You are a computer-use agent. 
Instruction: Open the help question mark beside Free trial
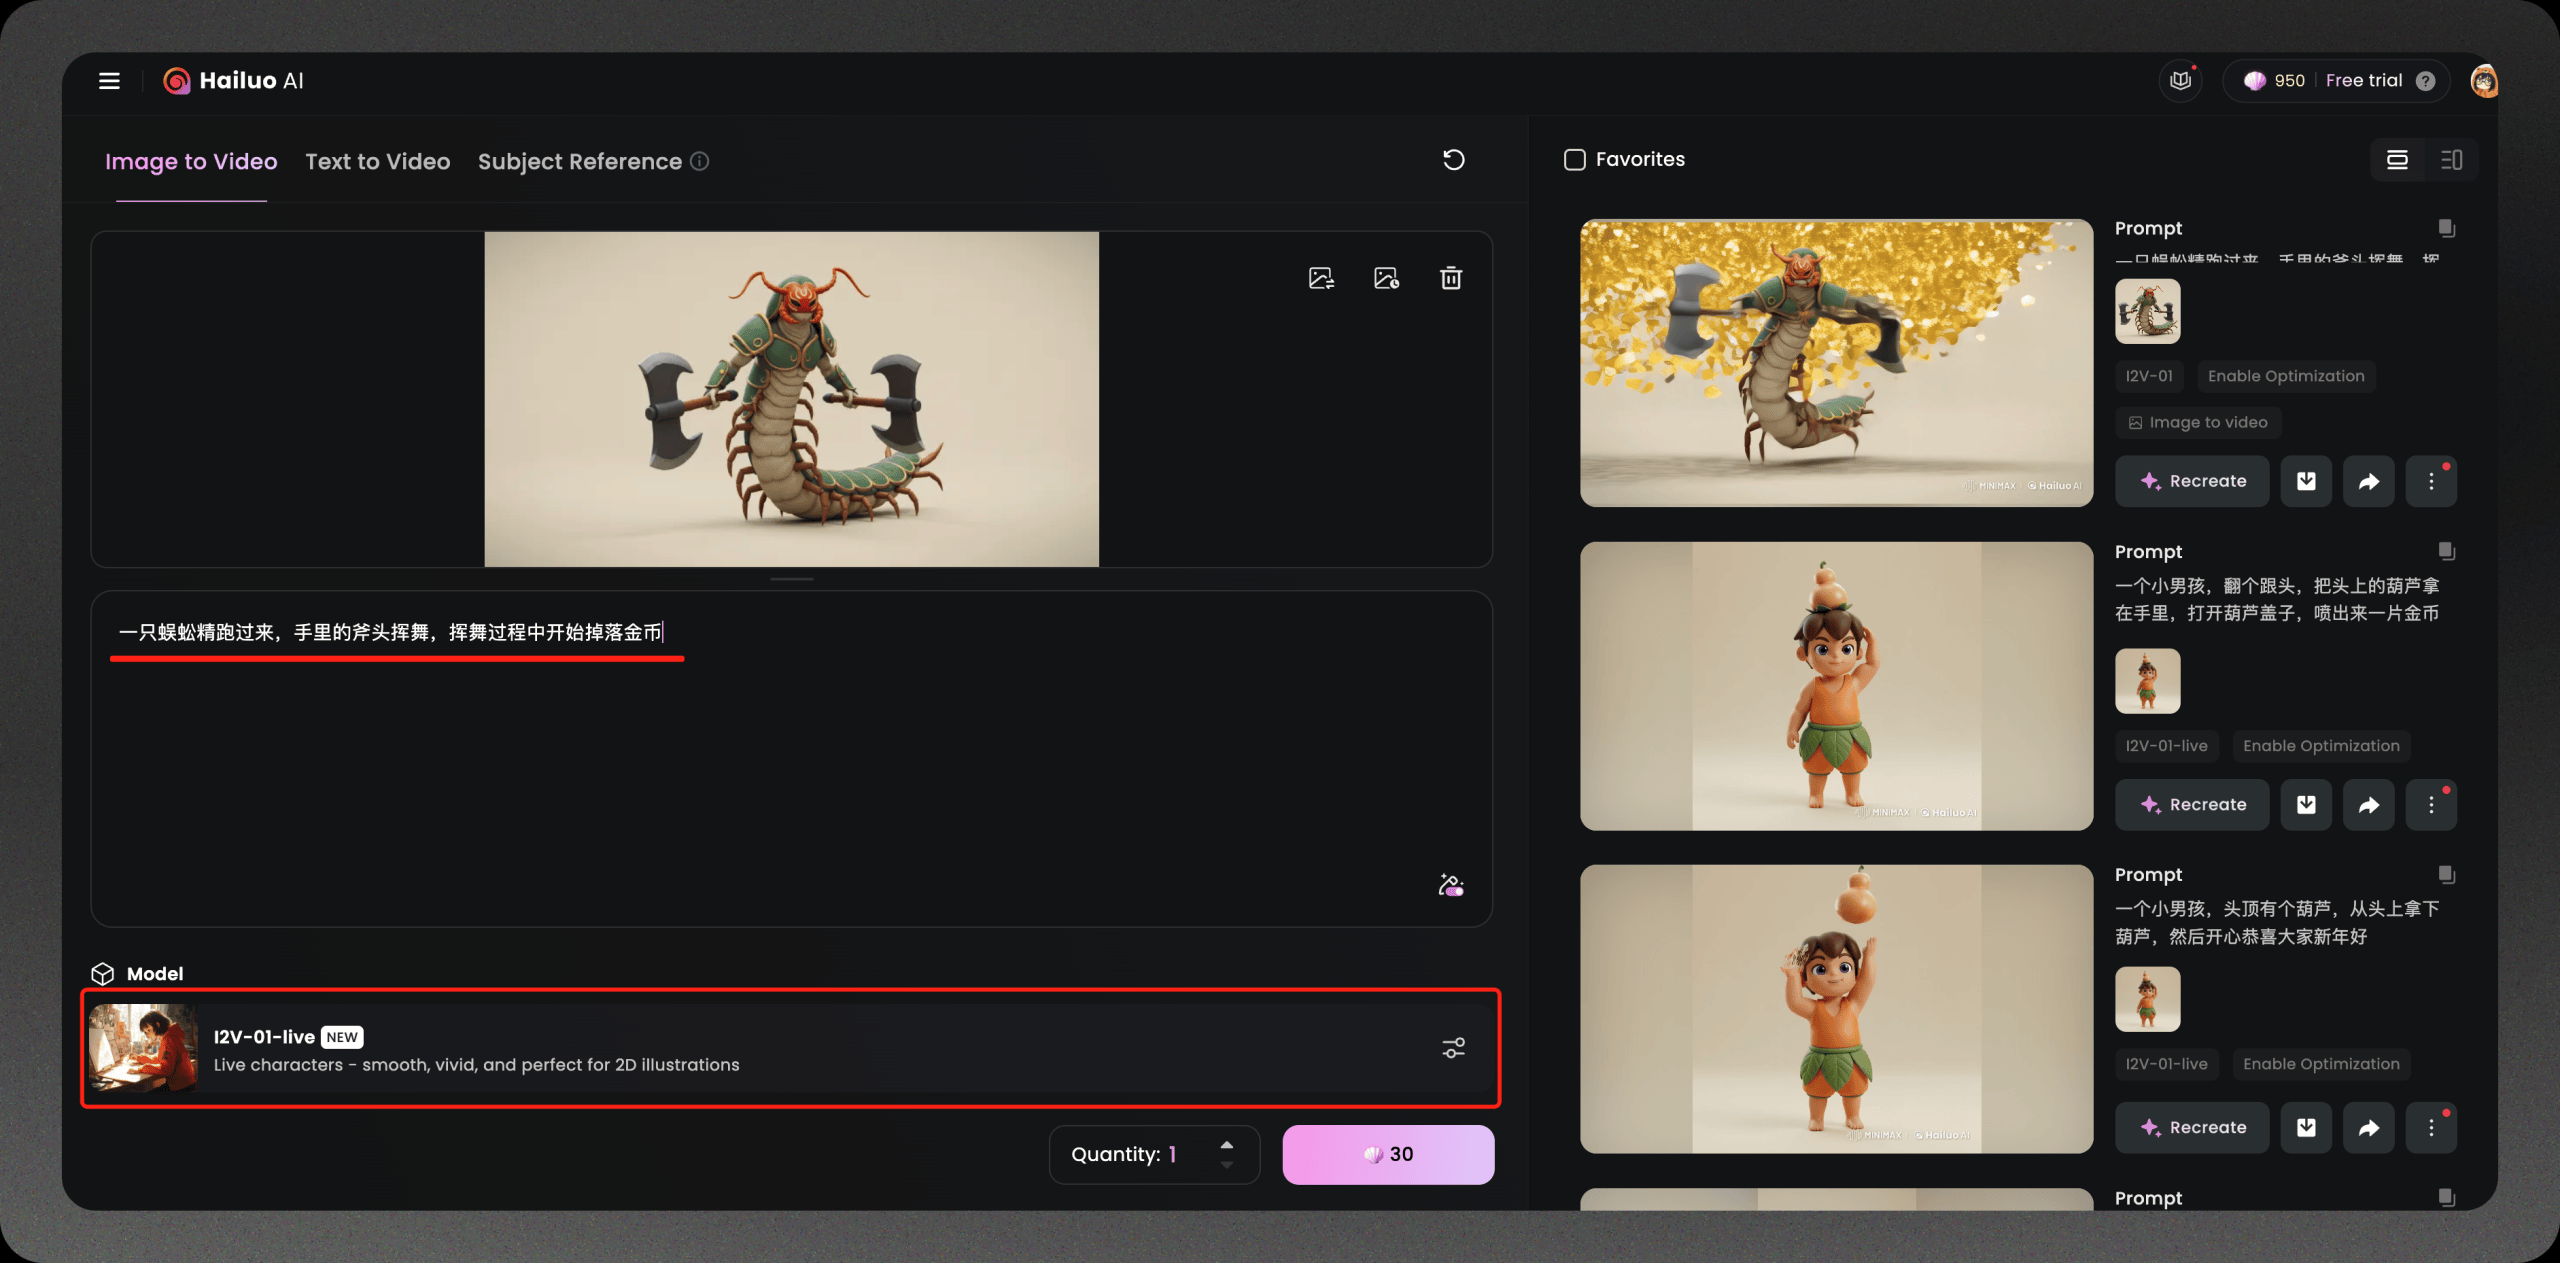tap(2425, 81)
